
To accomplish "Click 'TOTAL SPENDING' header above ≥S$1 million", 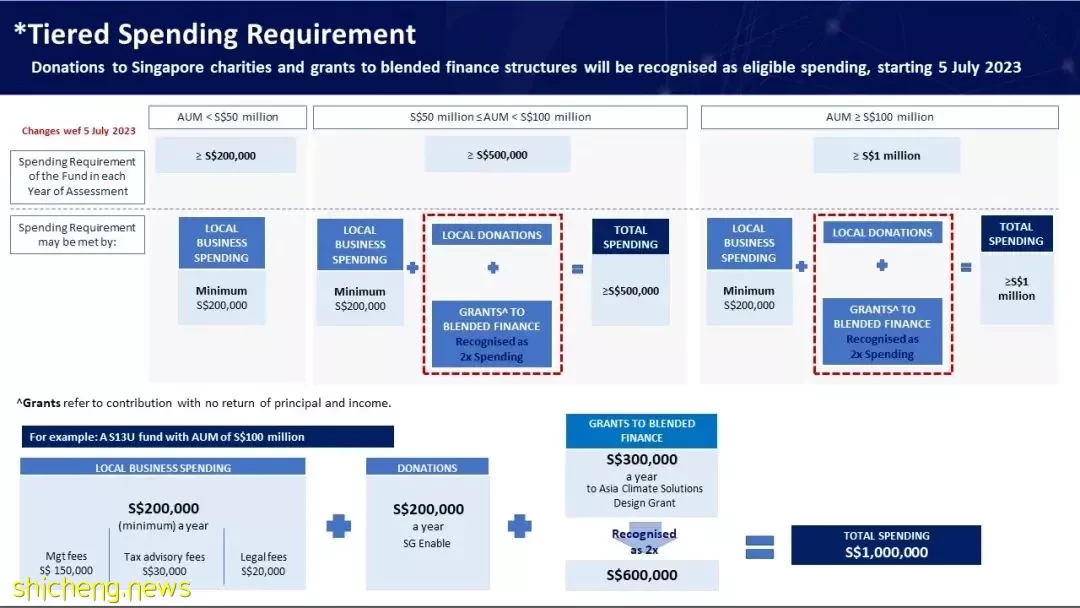I will pyautogui.click(x=1017, y=233).
